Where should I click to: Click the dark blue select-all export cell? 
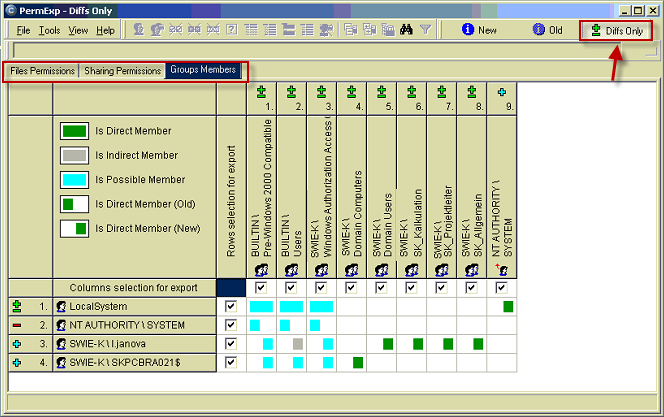[x=231, y=288]
